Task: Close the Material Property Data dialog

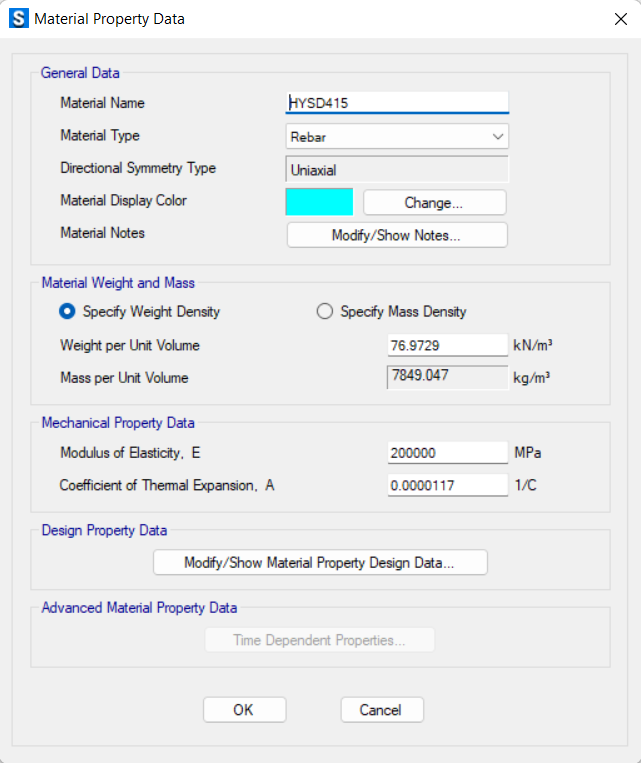Action: tap(621, 19)
